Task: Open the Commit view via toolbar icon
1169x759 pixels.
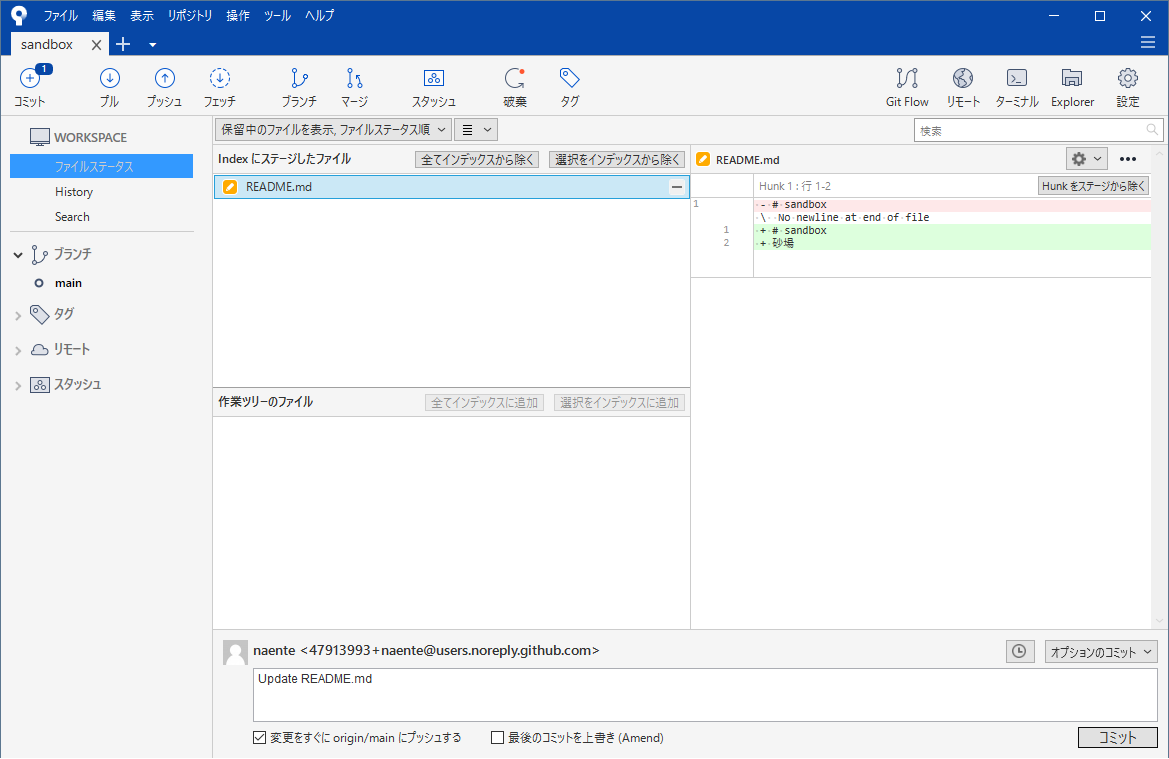Action: point(30,86)
